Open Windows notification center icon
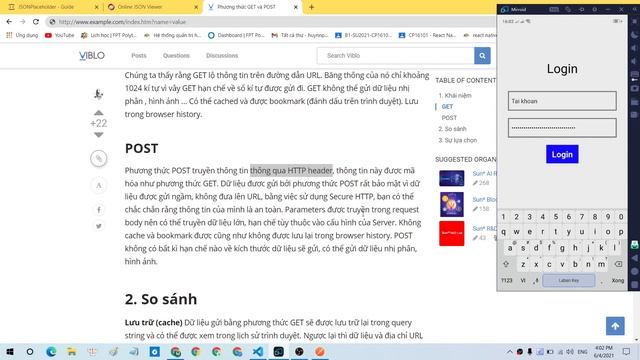The height and width of the screenshot is (360, 640). point(627,351)
